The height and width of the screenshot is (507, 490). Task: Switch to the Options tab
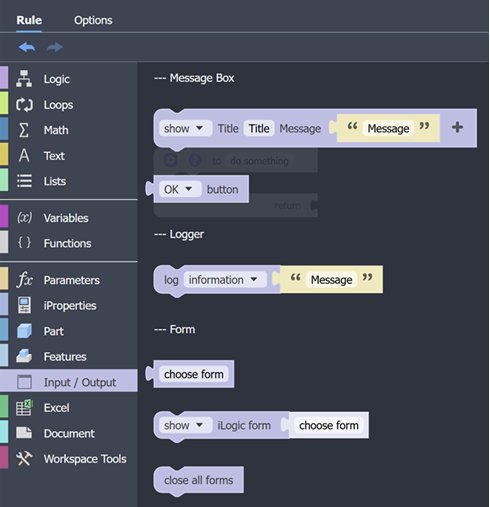click(93, 20)
